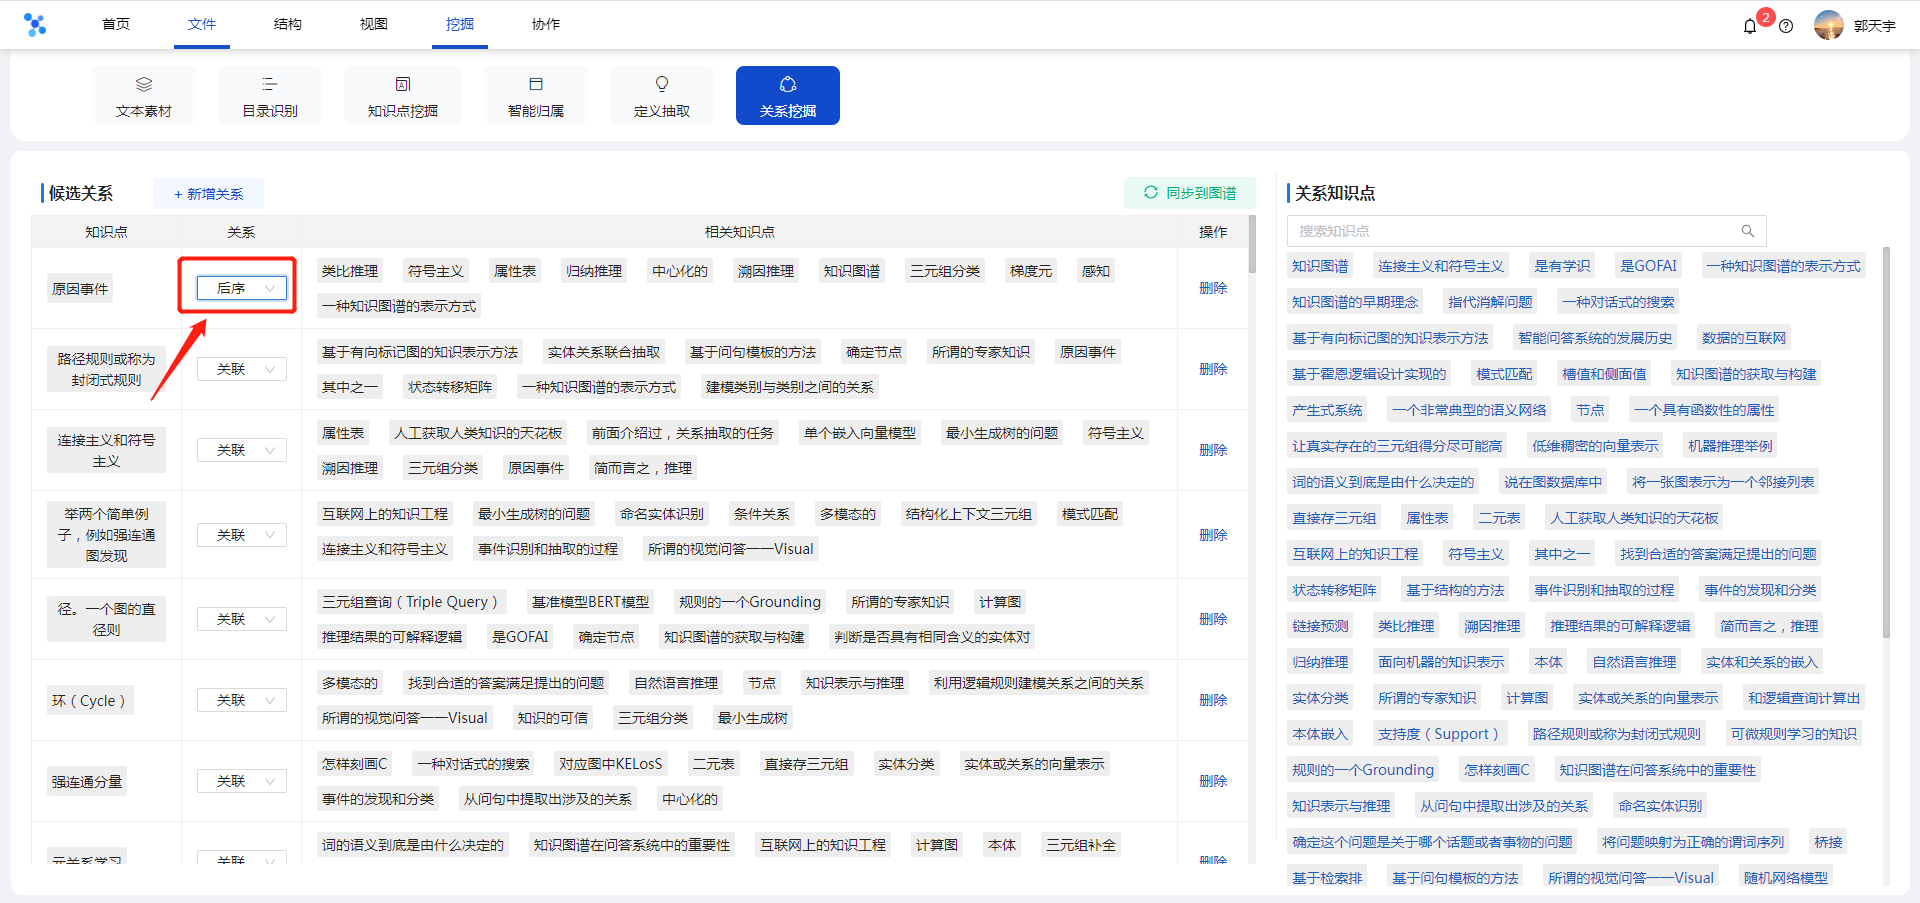
Task: Select 实体分类 in 关系知识点 panel
Action: click(1320, 698)
